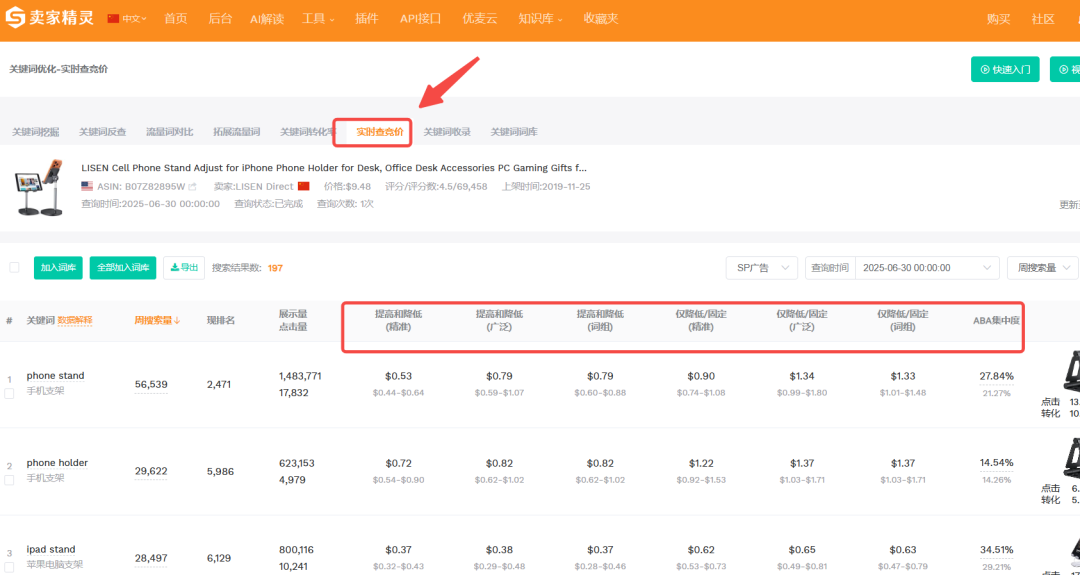Image resolution: width=1080 pixels, height=575 pixels.
Task: Click the 加入词库 button
Action: [58, 267]
